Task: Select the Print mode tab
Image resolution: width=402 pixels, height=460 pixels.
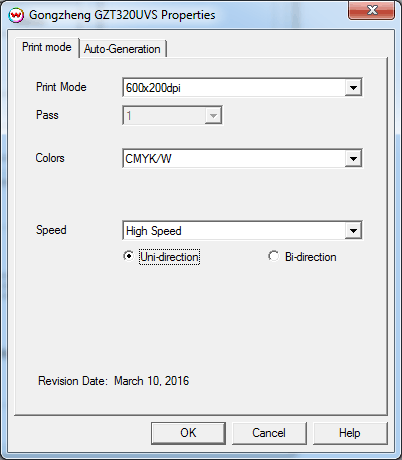Action: 47,47
